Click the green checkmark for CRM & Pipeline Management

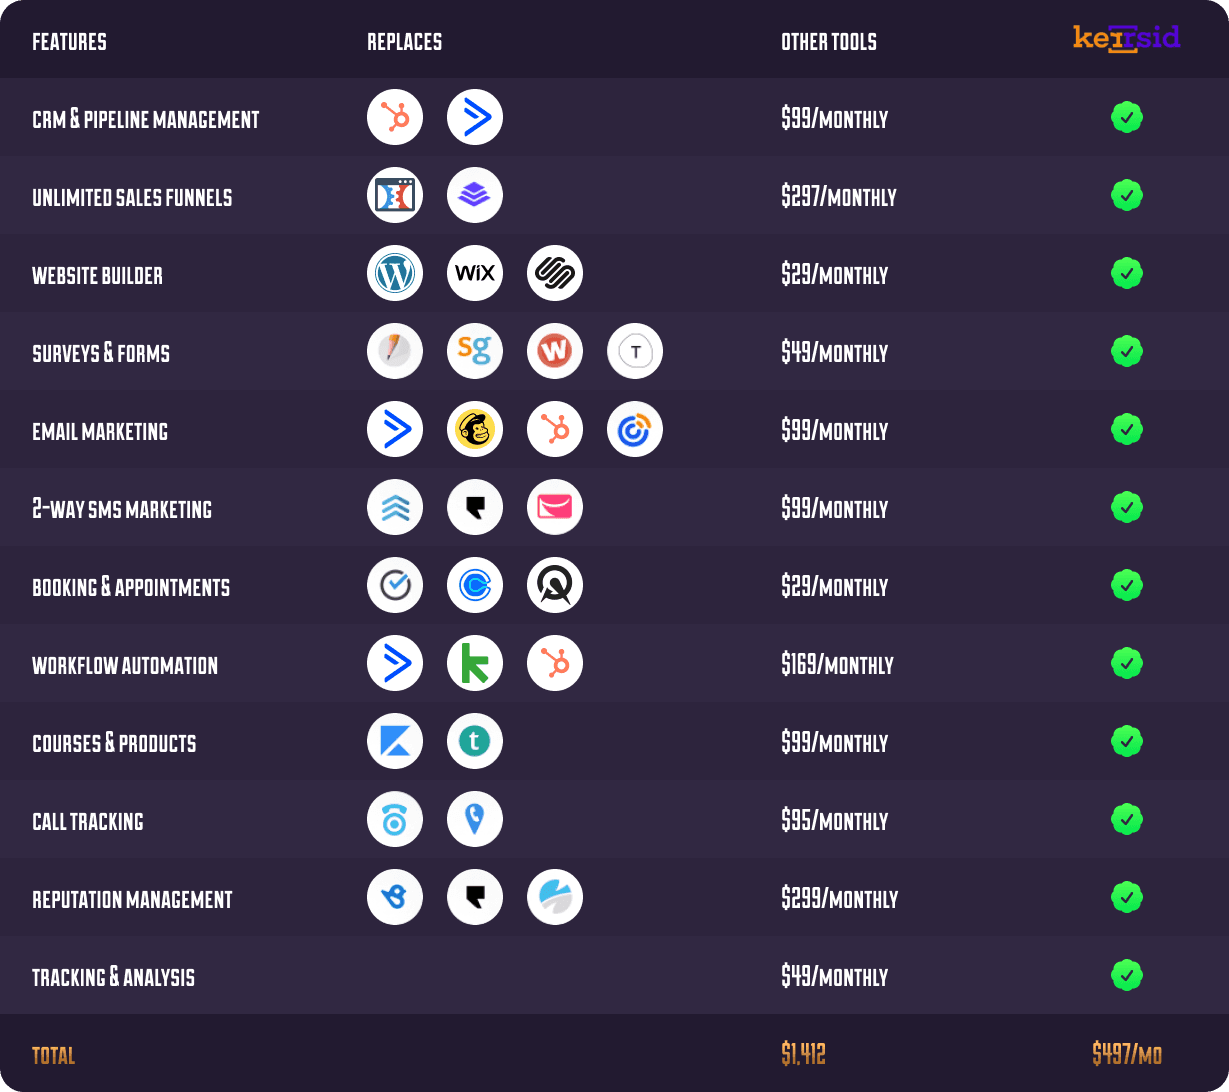pos(1127,117)
